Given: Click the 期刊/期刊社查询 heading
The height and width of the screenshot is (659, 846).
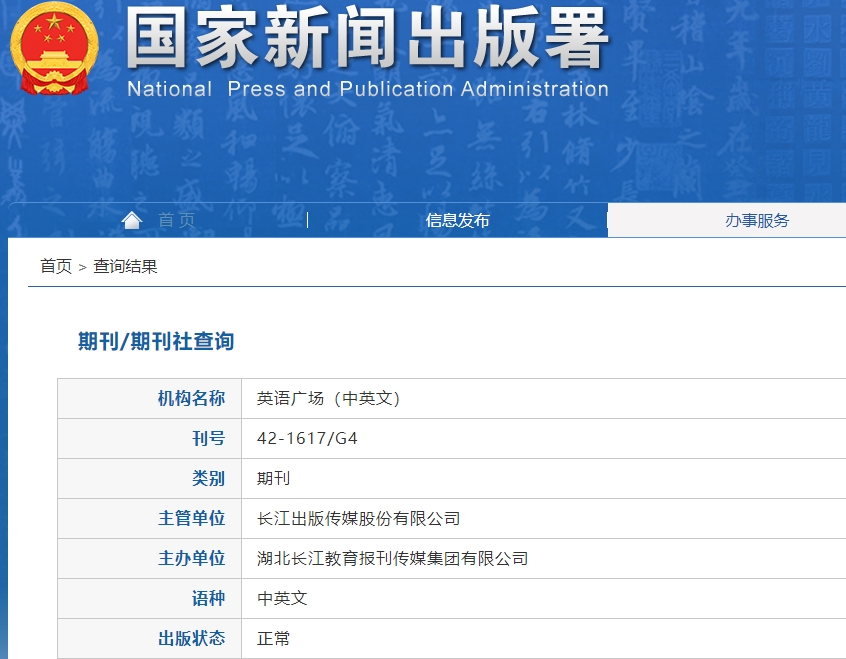Looking at the screenshot, I should 156,341.
